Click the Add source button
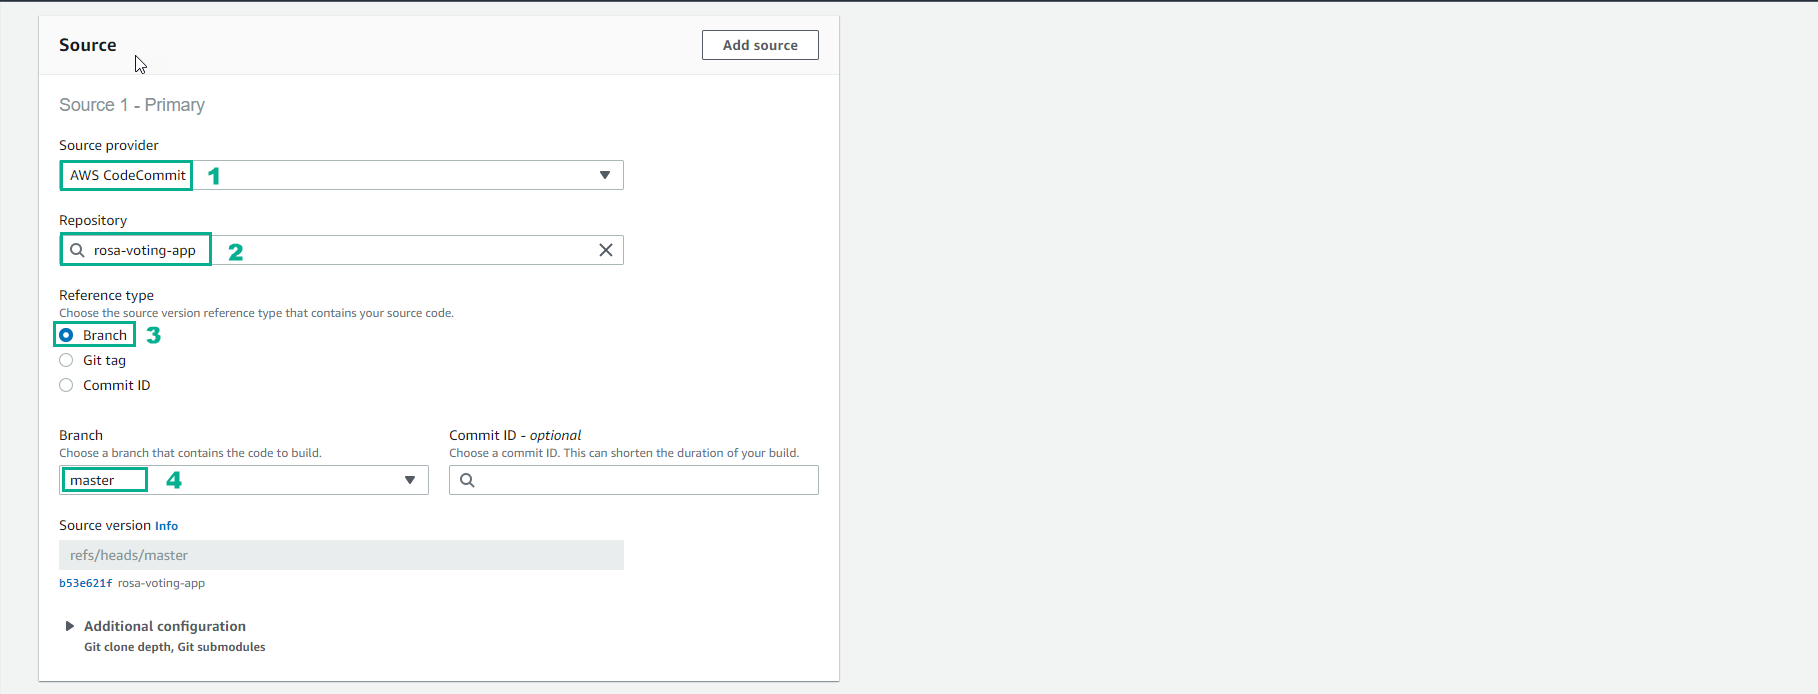The image size is (1818, 694). pos(760,45)
